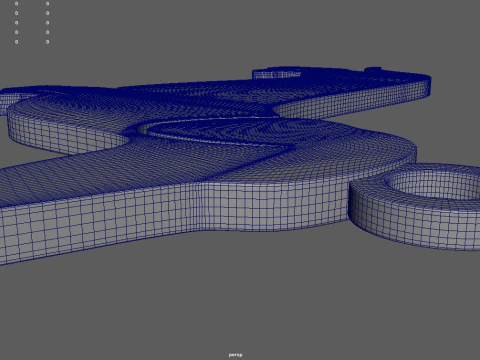
Task: Click the bottom-row left HUD zero
Action: [17, 42]
